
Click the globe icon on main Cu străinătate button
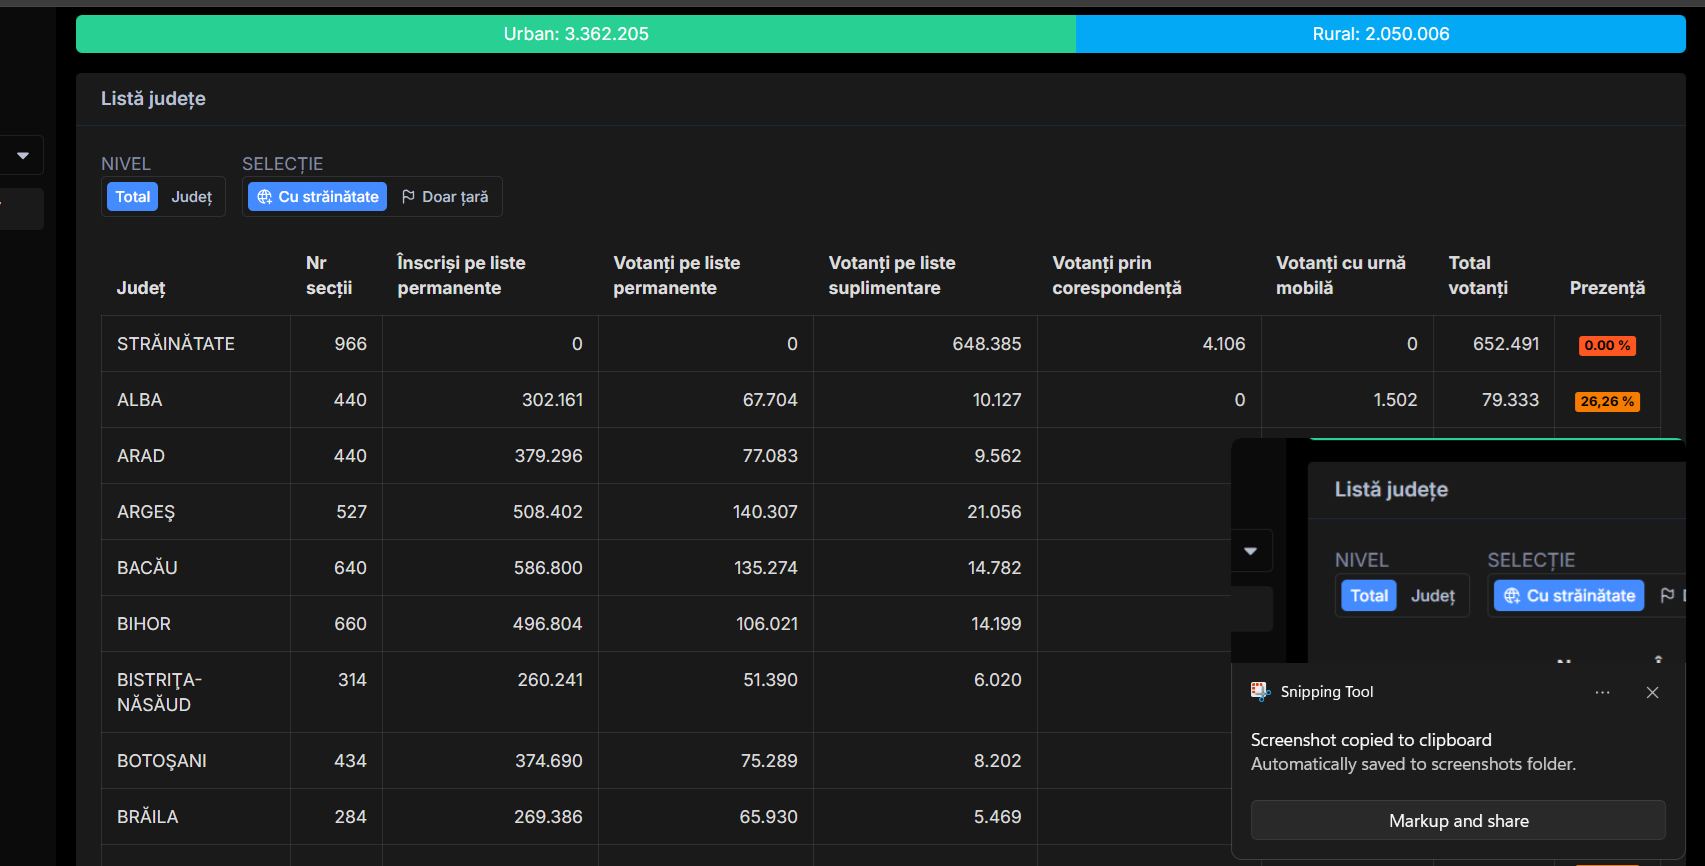click(265, 197)
